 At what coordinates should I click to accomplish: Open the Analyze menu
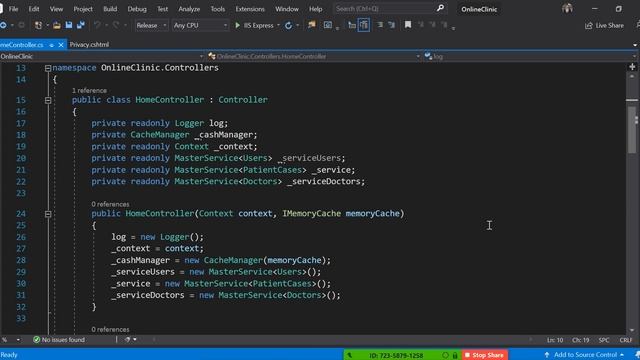click(x=189, y=9)
